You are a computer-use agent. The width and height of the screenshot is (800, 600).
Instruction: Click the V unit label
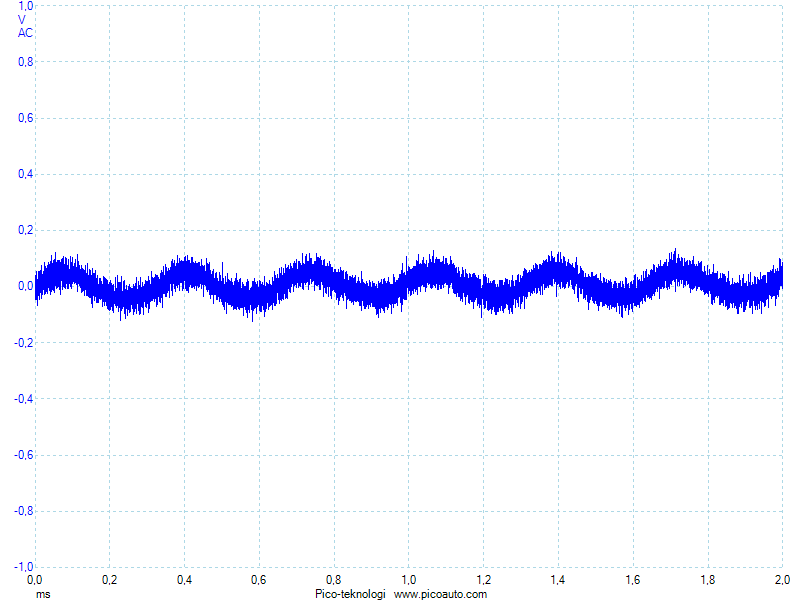[x=21, y=20]
